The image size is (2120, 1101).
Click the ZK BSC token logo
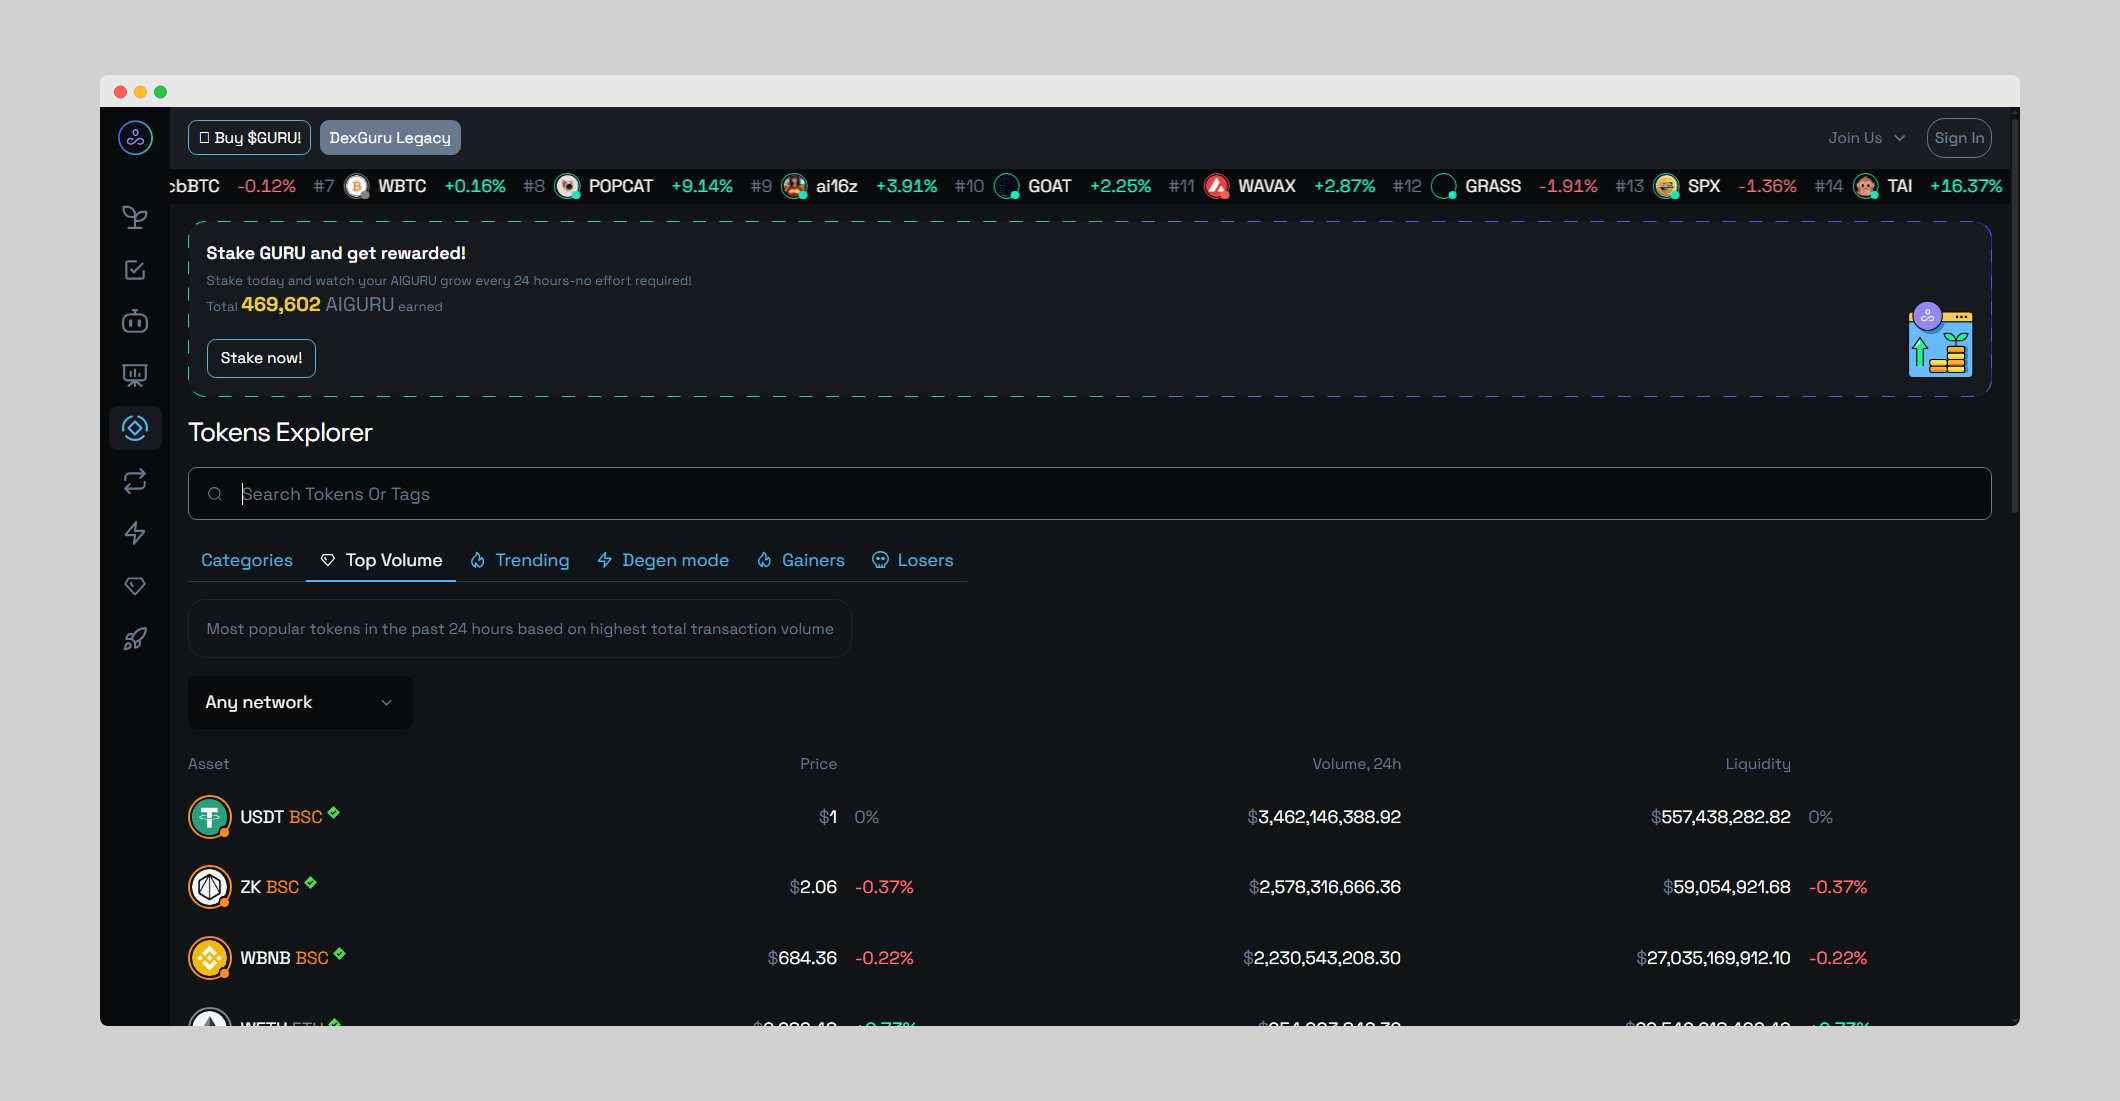click(x=210, y=887)
